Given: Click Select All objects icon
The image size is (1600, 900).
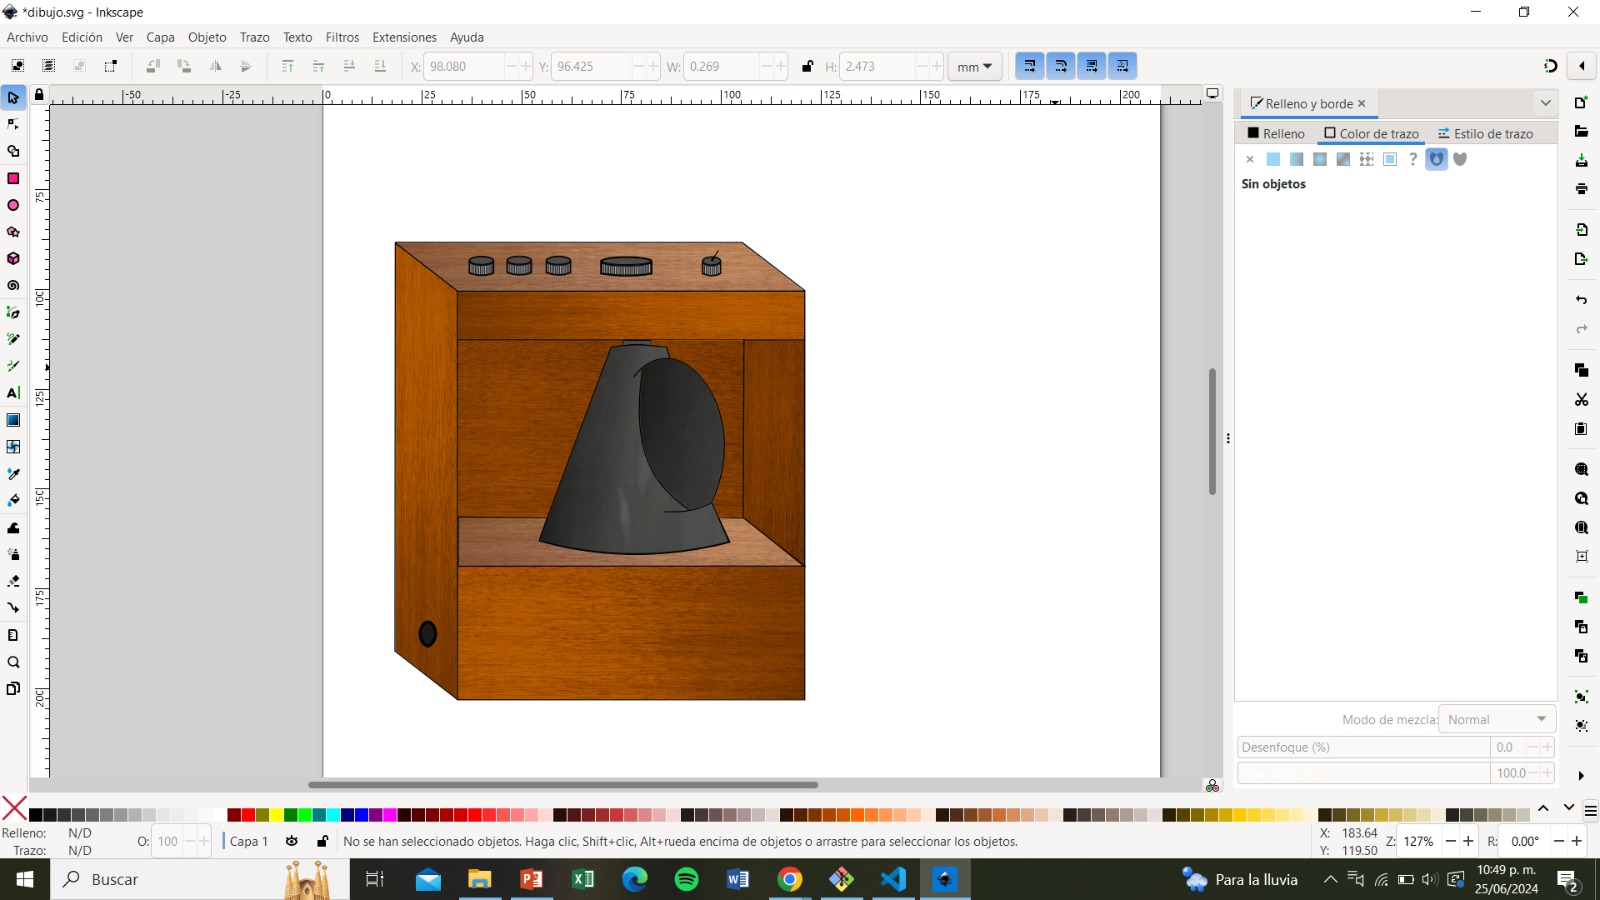Looking at the screenshot, I should 17,66.
